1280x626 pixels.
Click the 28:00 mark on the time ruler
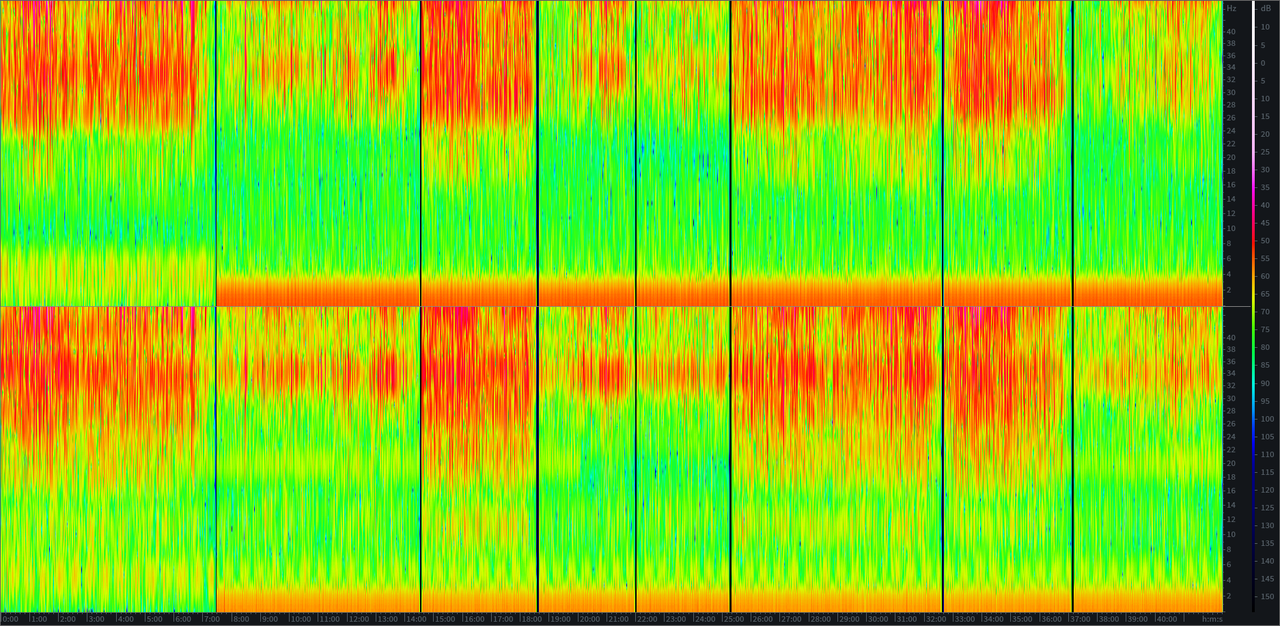point(822,619)
